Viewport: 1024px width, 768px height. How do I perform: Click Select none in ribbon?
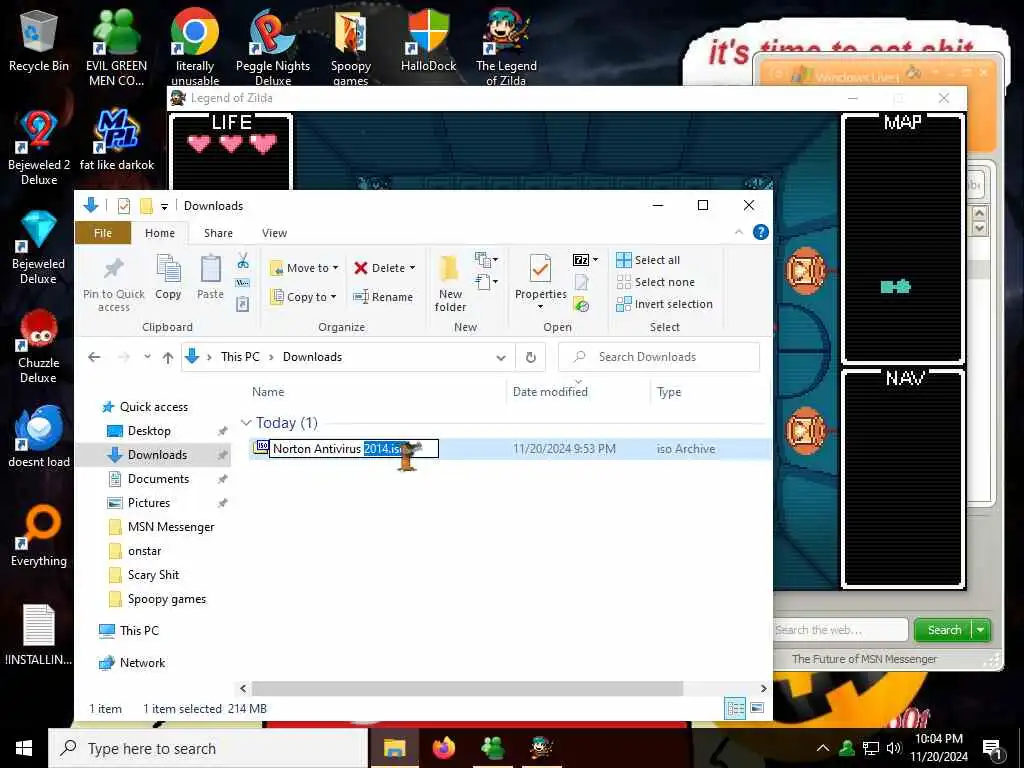pos(656,282)
